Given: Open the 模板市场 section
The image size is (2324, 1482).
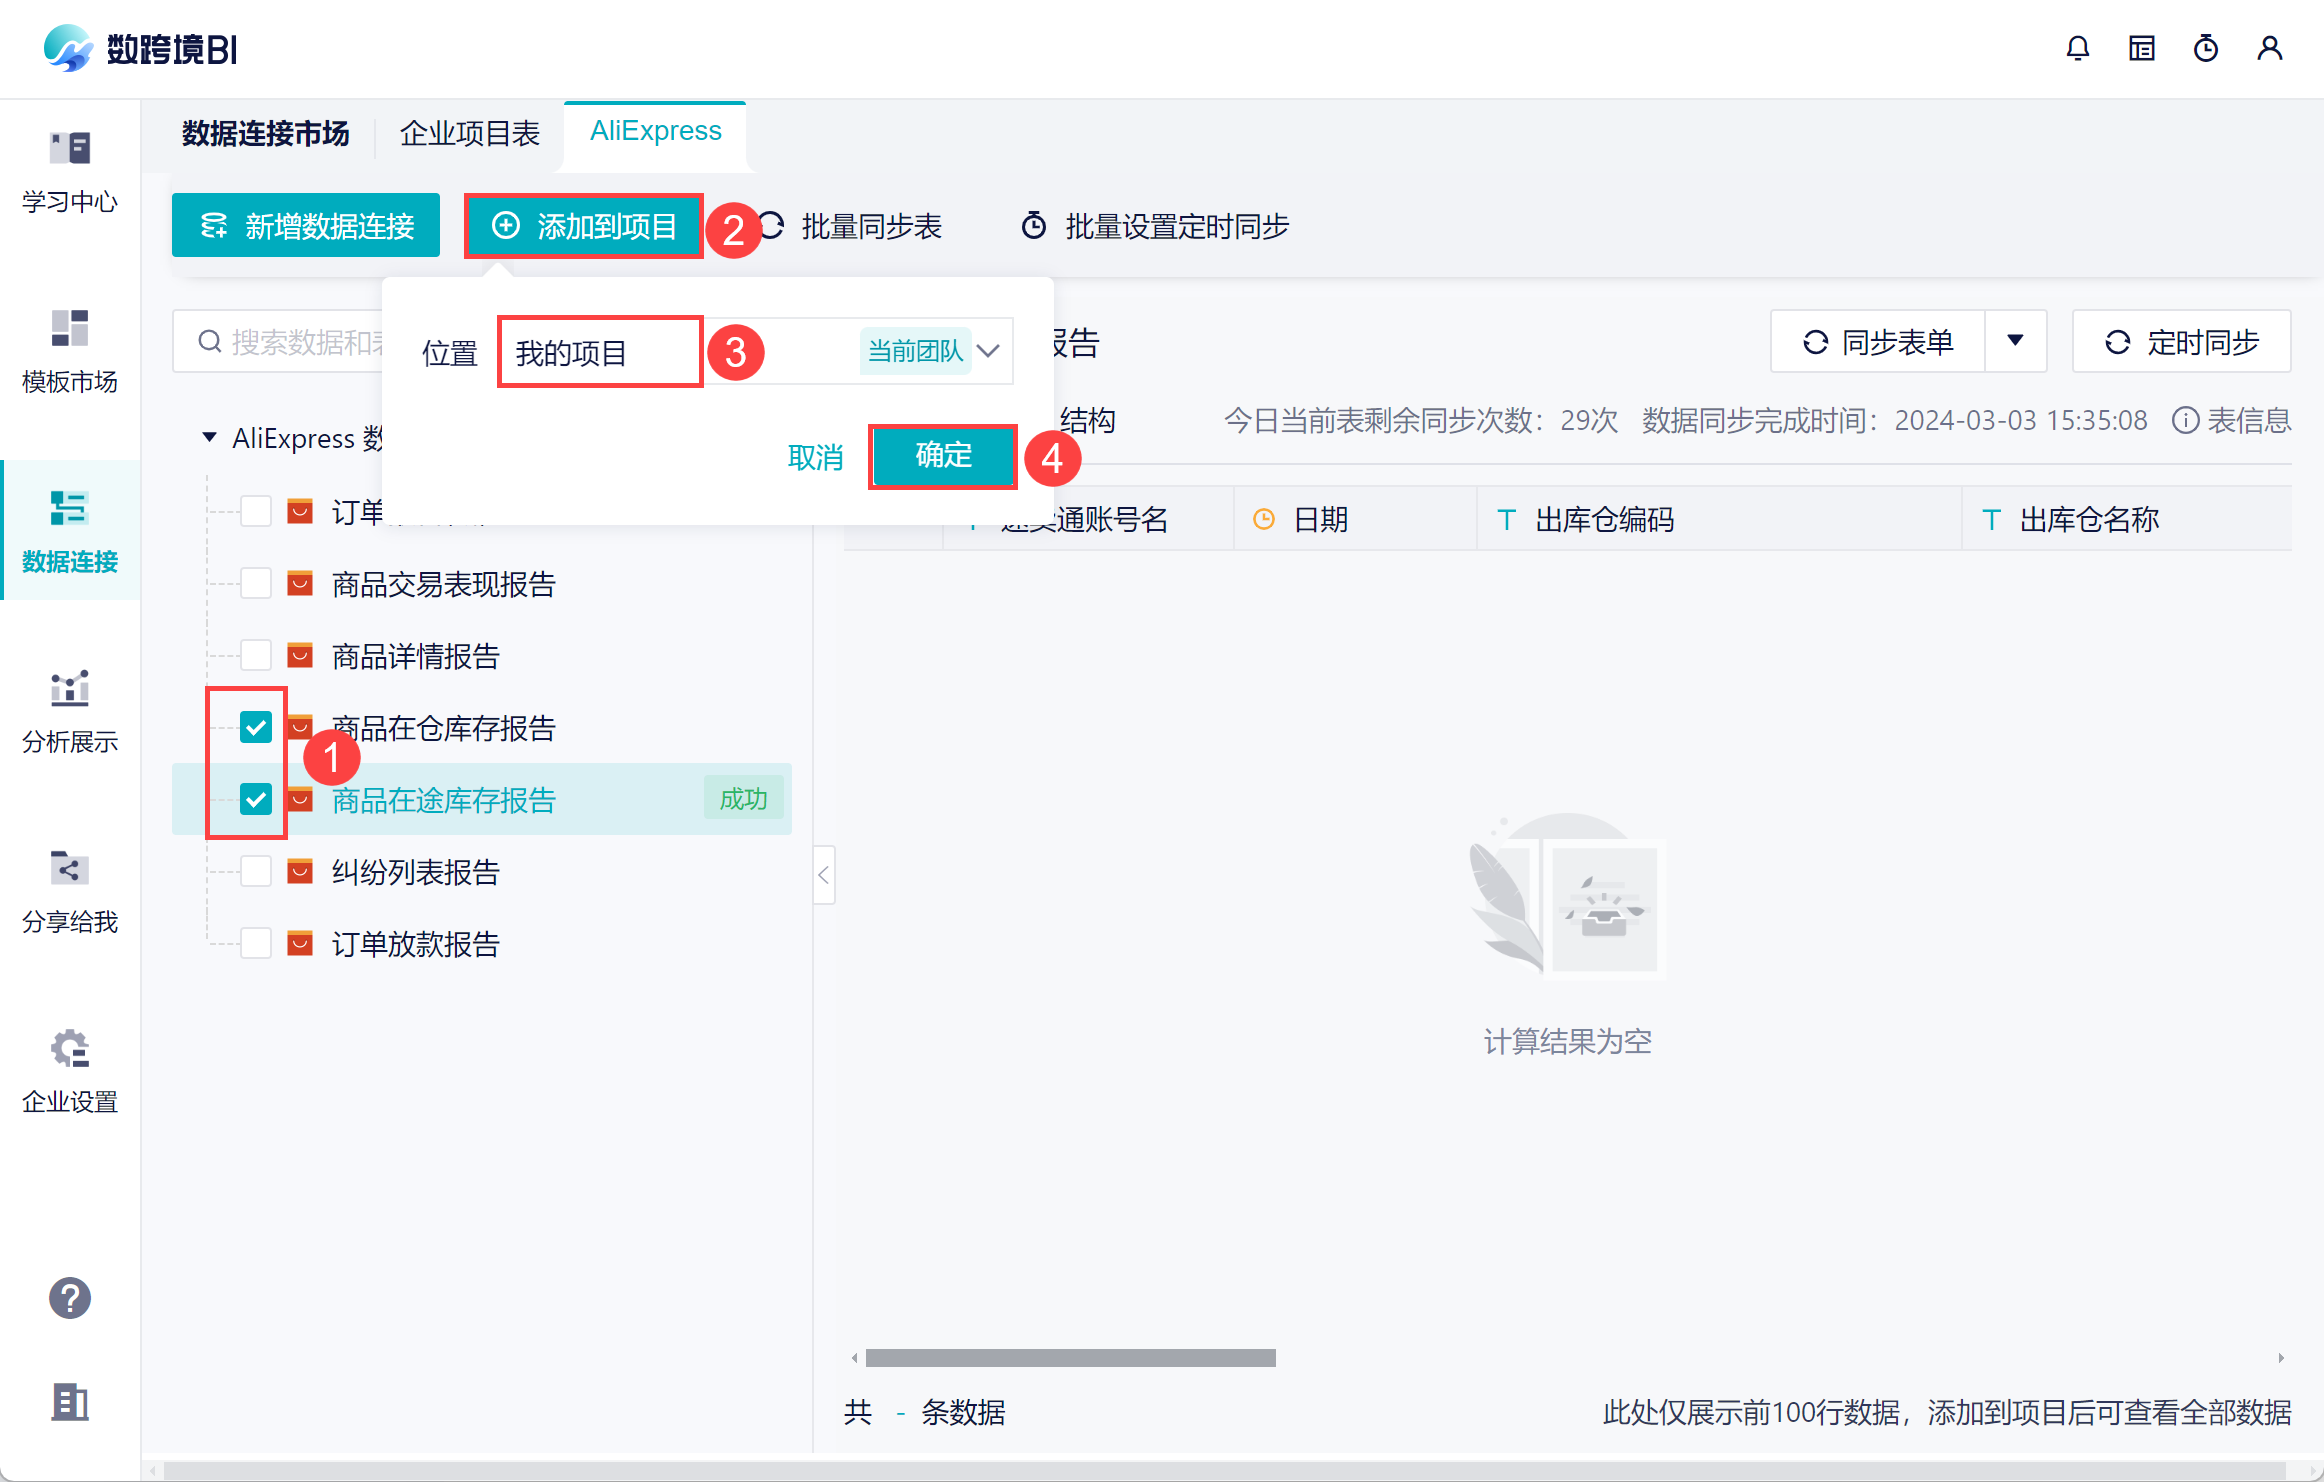Looking at the screenshot, I should 69,352.
